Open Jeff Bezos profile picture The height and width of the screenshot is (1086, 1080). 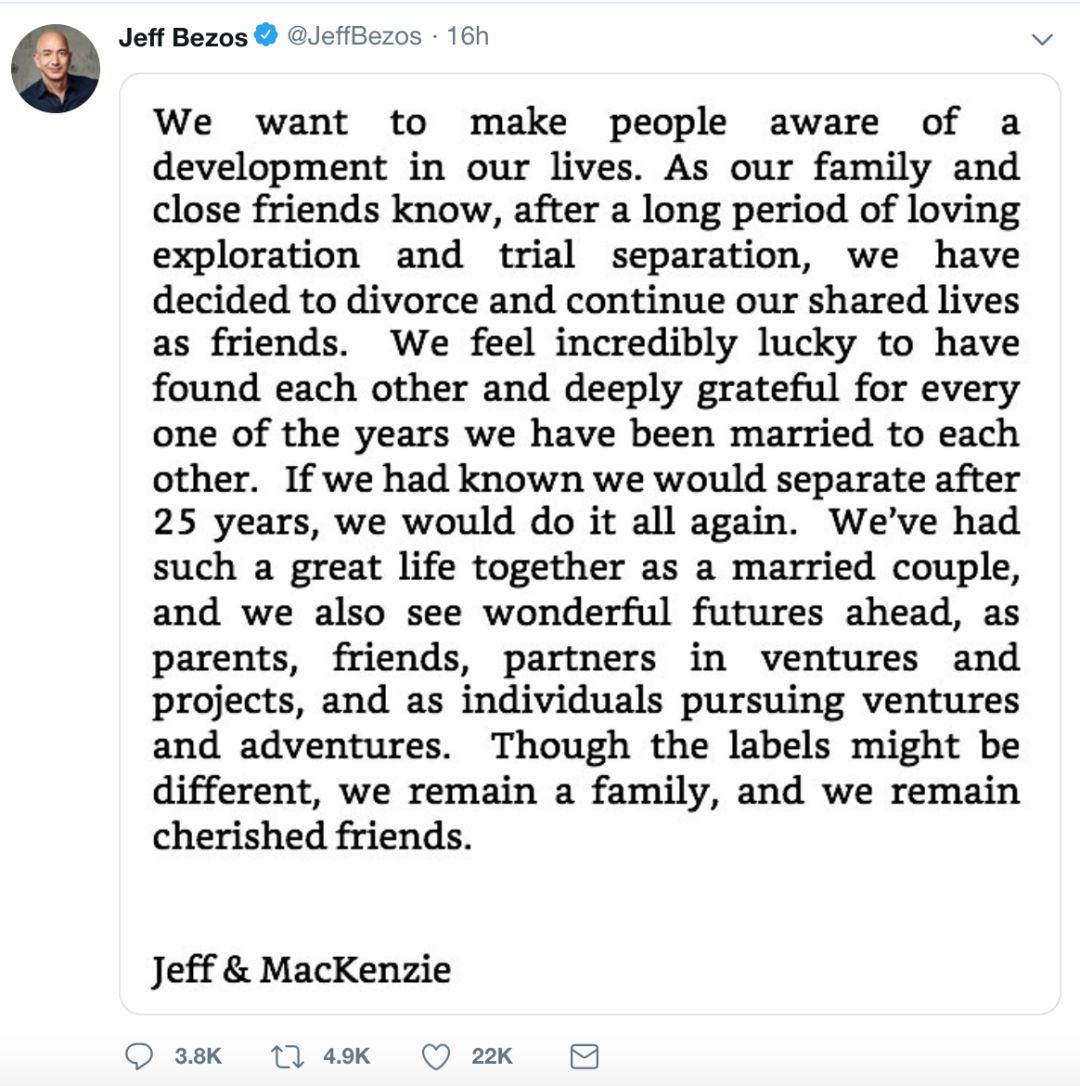(x=55, y=68)
